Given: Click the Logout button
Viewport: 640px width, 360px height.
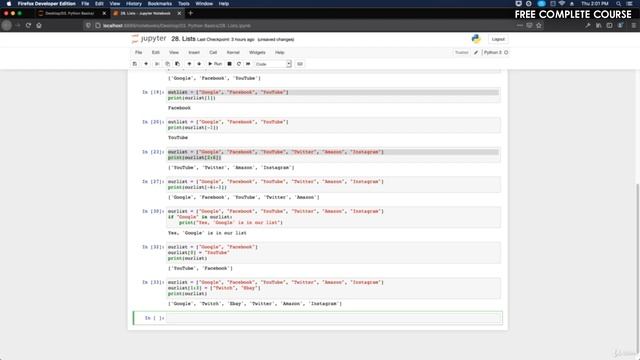Looking at the screenshot, I should pos(498,39).
